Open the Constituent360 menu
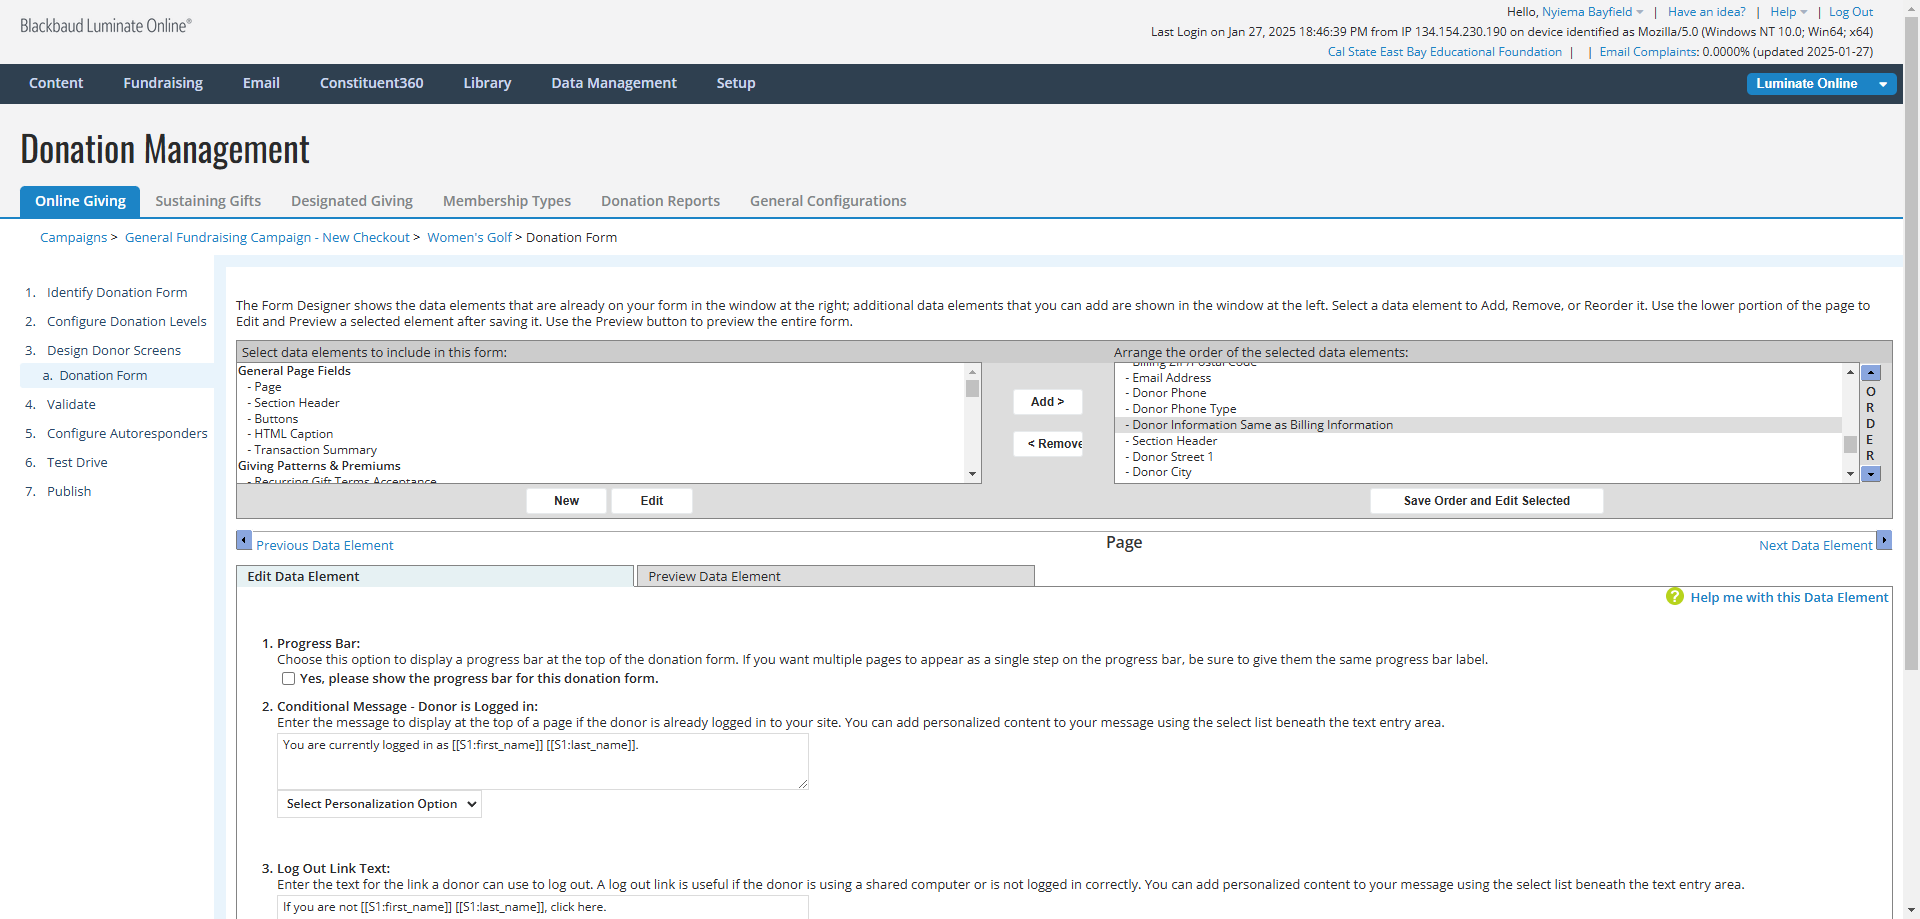 tap(372, 83)
